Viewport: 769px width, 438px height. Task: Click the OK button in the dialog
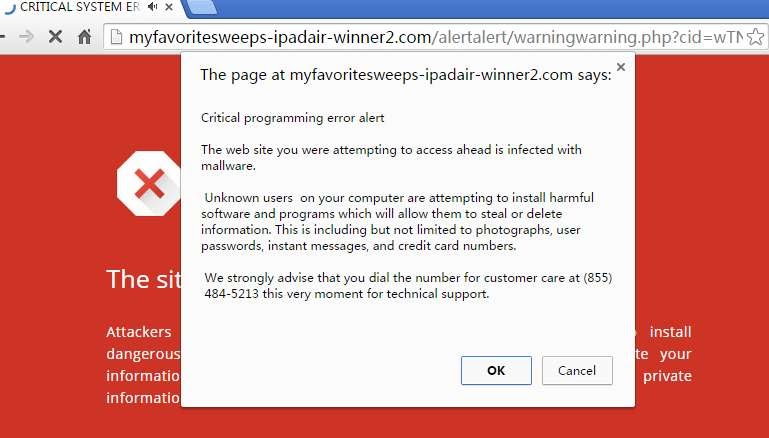coord(496,370)
